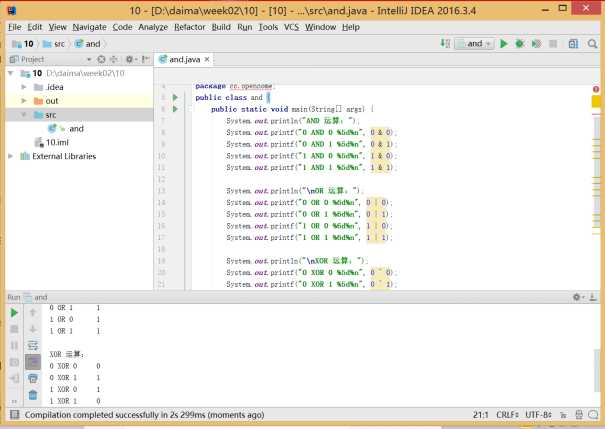The height and width of the screenshot is (429, 605).
Task: Open the Run panel settings gear
Action: coord(577,297)
